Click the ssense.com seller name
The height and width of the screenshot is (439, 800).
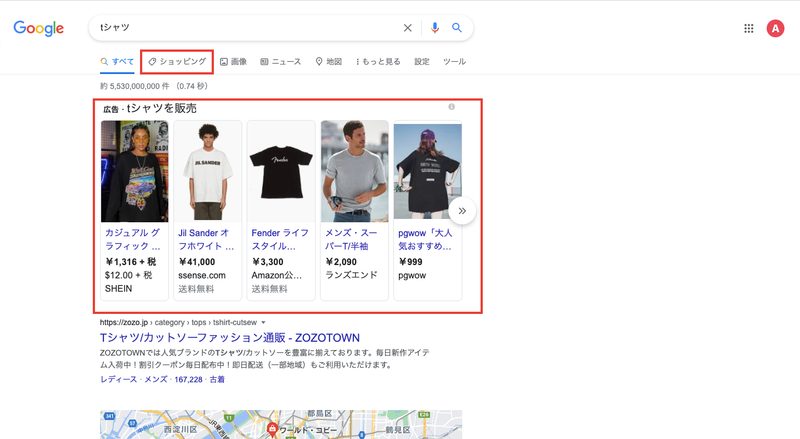click(202, 275)
